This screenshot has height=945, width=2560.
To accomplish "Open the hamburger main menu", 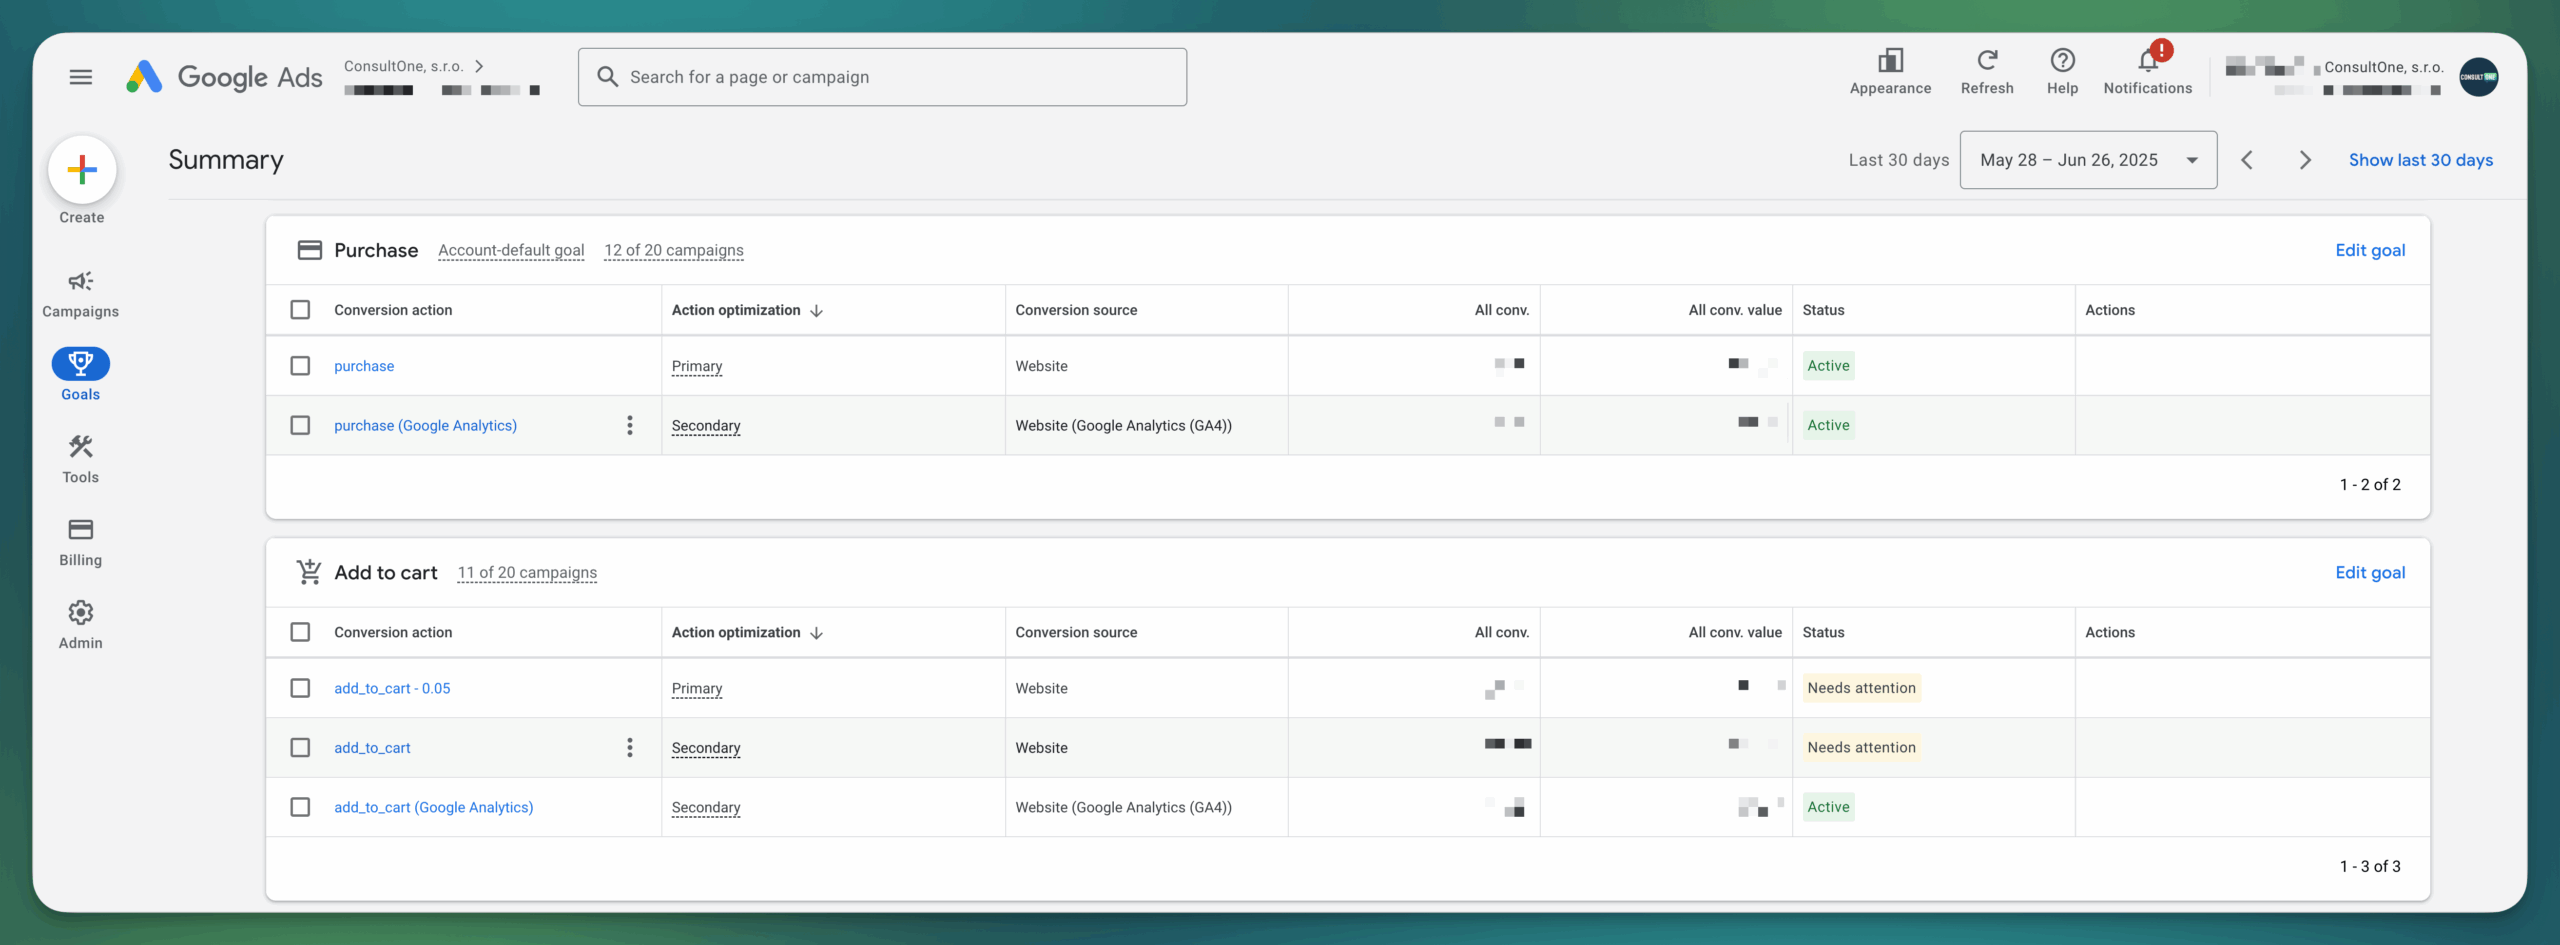I will tap(81, 77).
